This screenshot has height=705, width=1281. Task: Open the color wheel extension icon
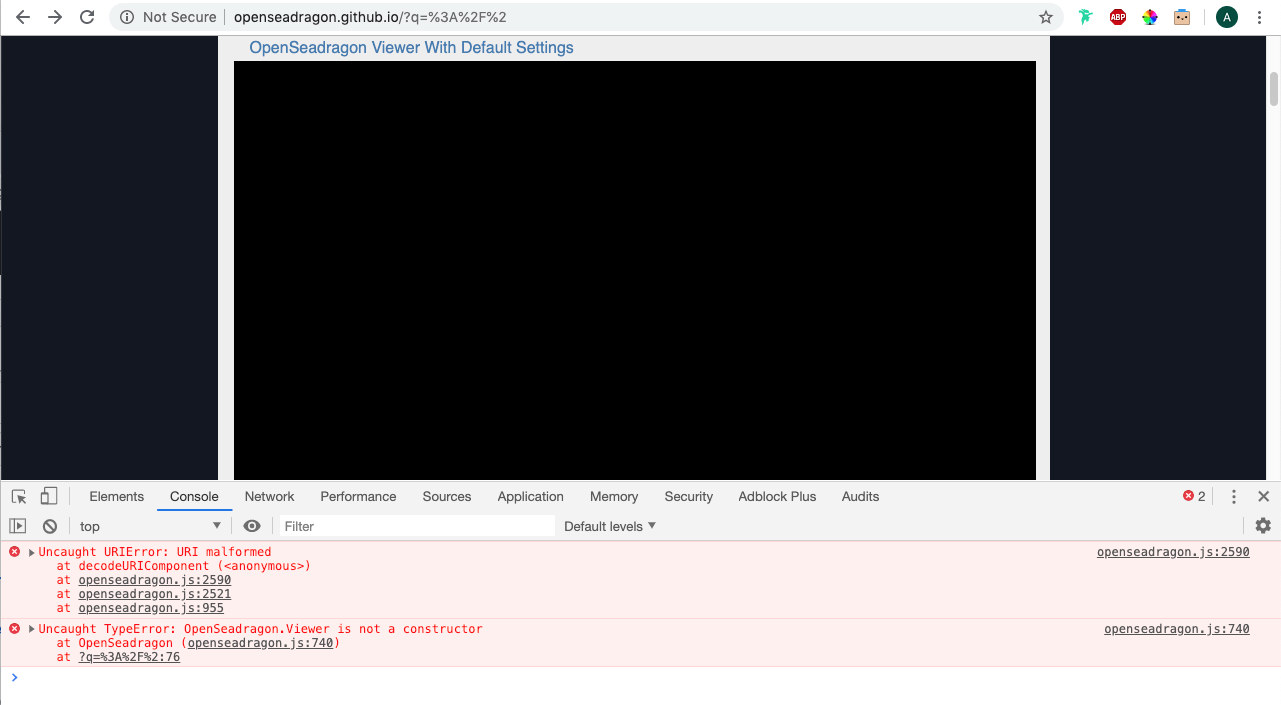pos(1149,17)
